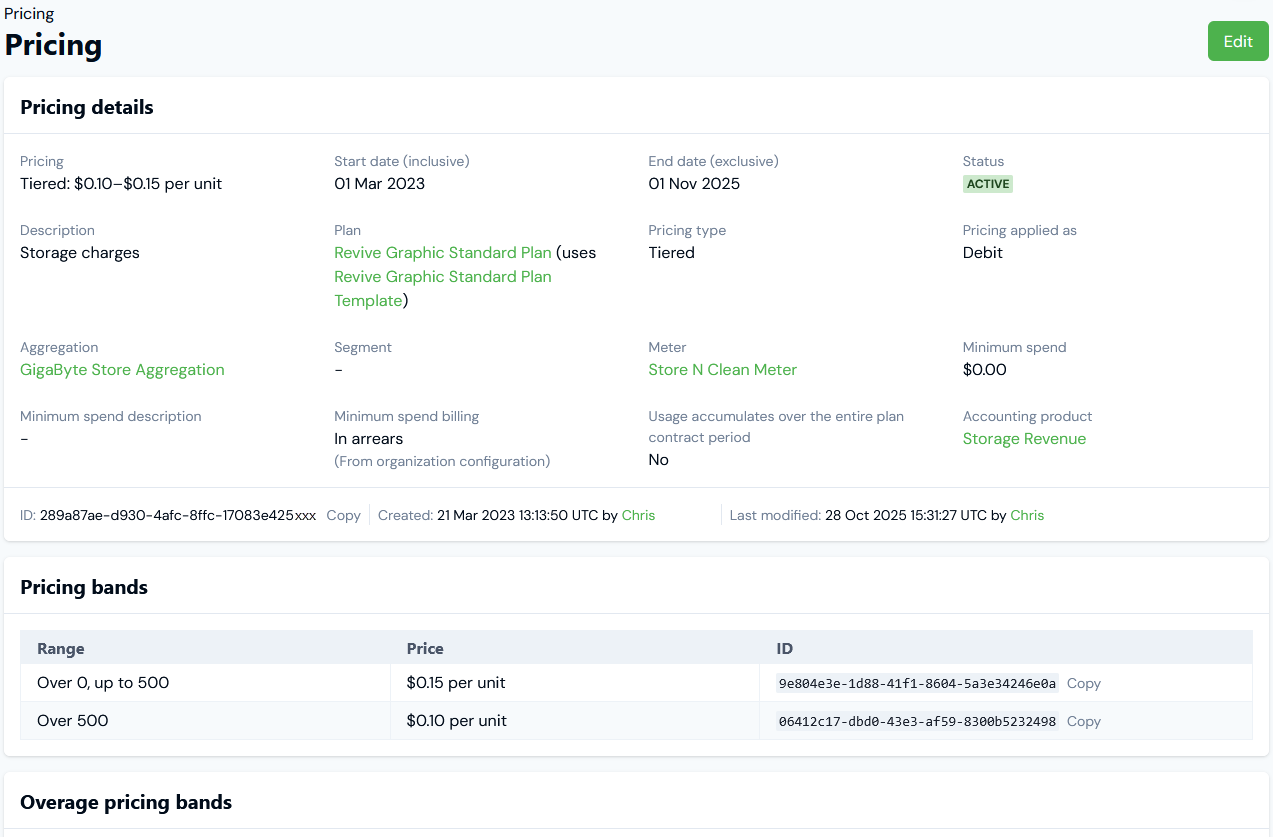Open the Revive Graphic Standard Plan link
The height and width of the screenshot is (837, 1273).
pyautogui.click(x=442, y=253)
